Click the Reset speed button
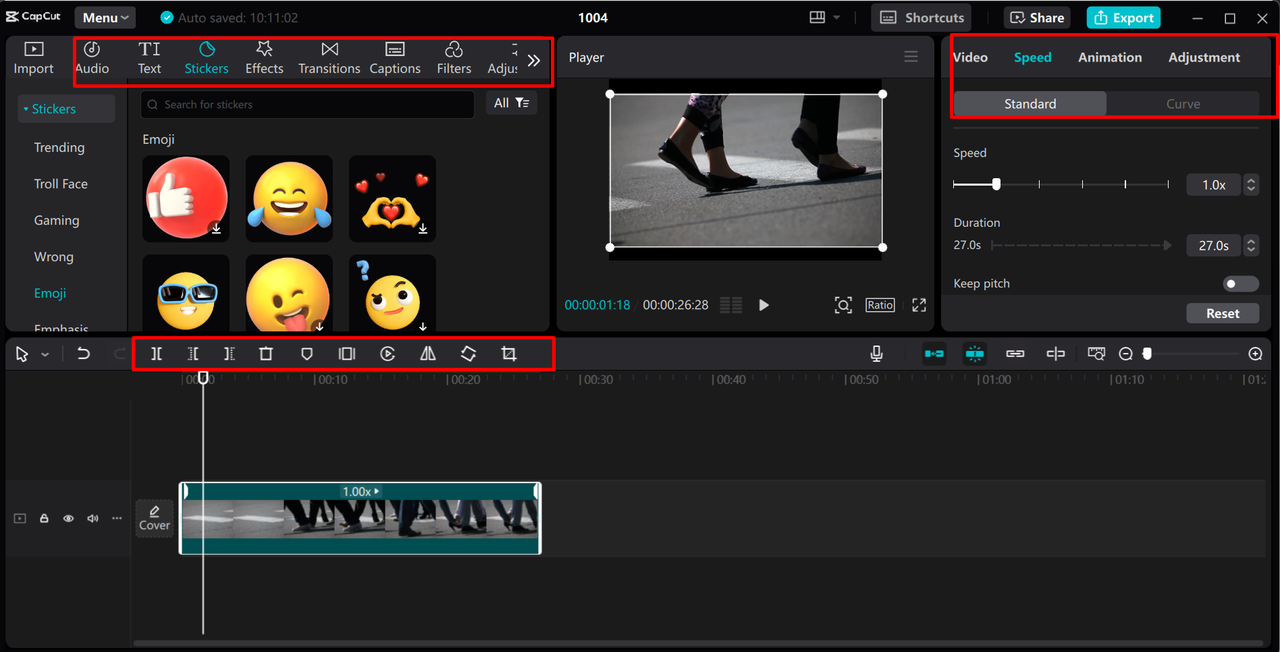This screenshot has height=652, width=1280. (x=1222, y=313)
